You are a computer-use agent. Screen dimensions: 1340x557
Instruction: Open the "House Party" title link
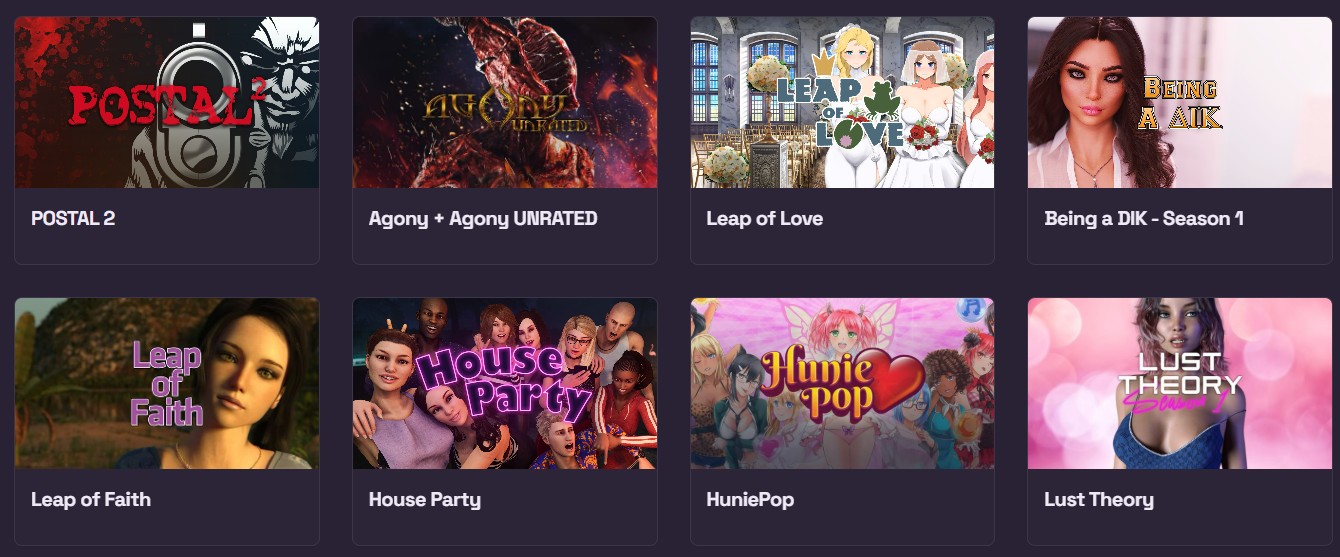pyautogui.click(x=425, y=499)
